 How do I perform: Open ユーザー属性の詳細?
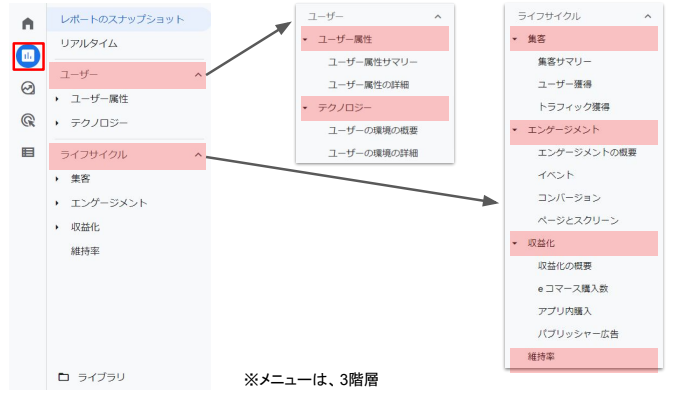[x=368, y=85]
